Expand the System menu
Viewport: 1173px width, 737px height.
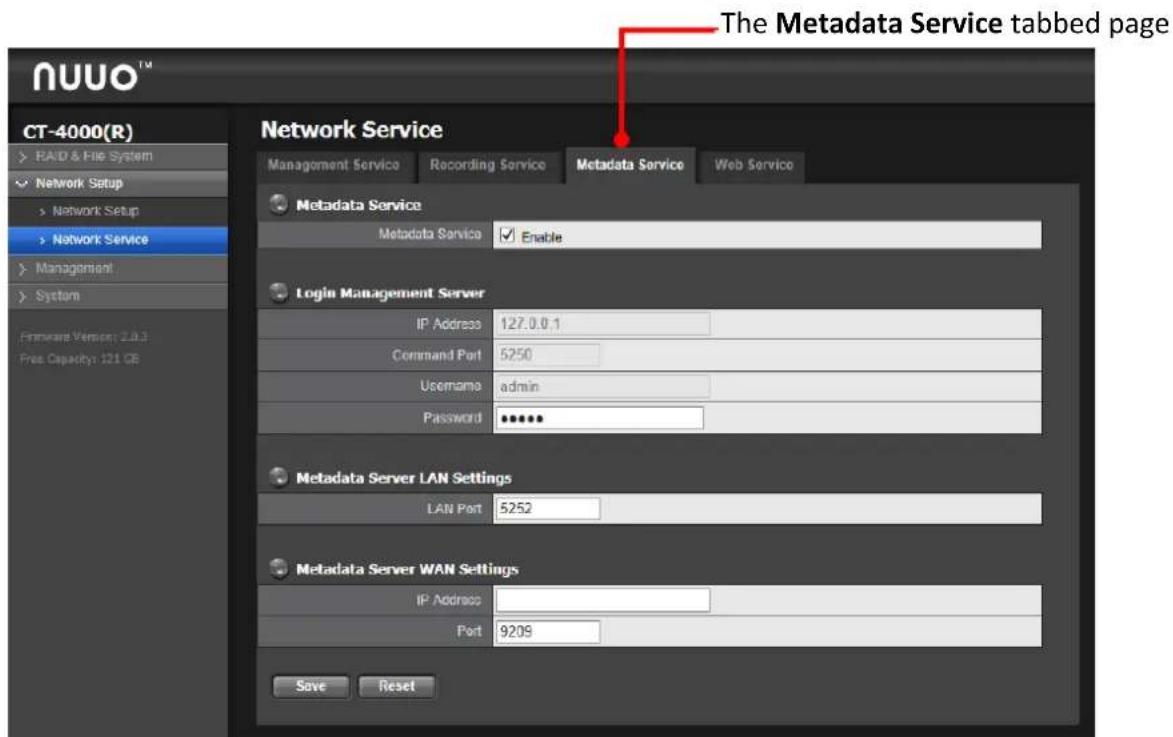click(x=118, y=296)
